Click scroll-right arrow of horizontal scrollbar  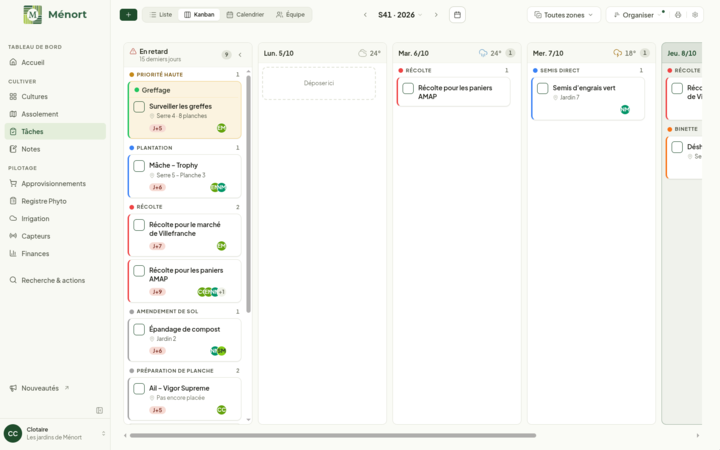(x=698, y=435)
